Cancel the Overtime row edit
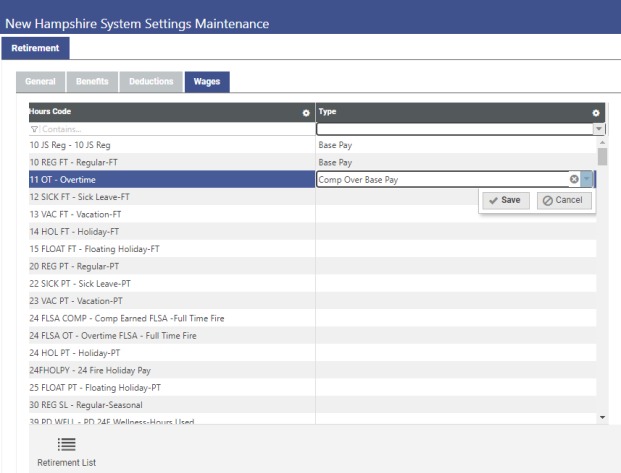This screenshot has width=621, height=473. tap(560, 200)
